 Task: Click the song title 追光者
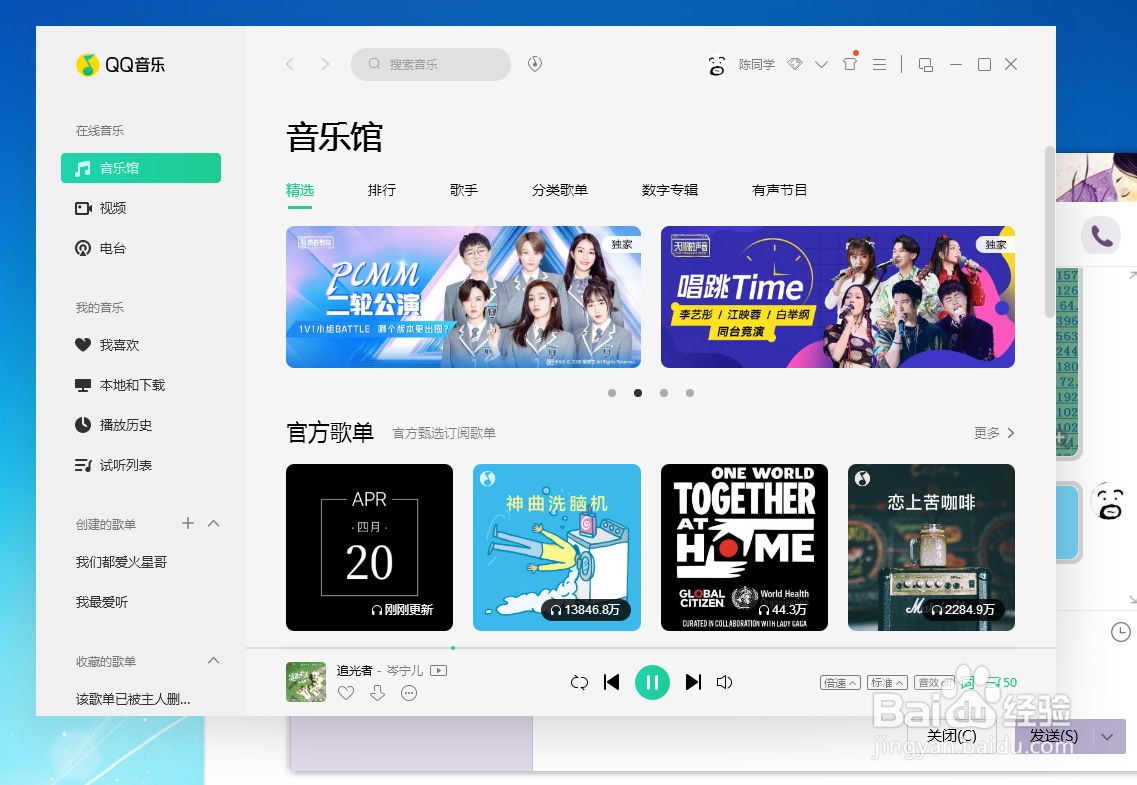coord(355,670)
